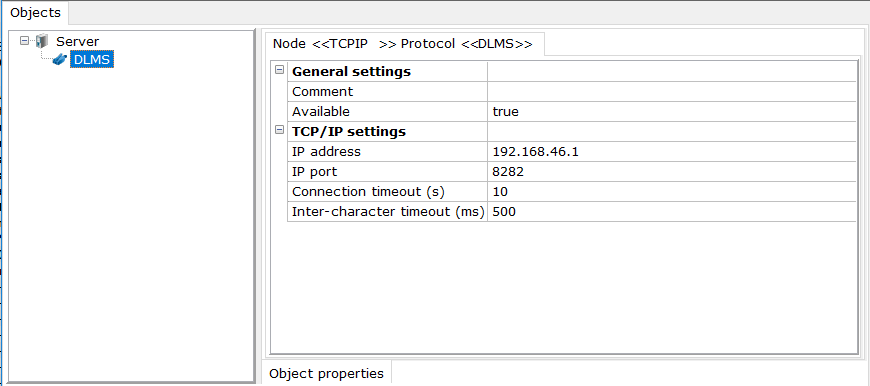Select the Object properties tab
870x386 pixels.
tap(326, 373)
